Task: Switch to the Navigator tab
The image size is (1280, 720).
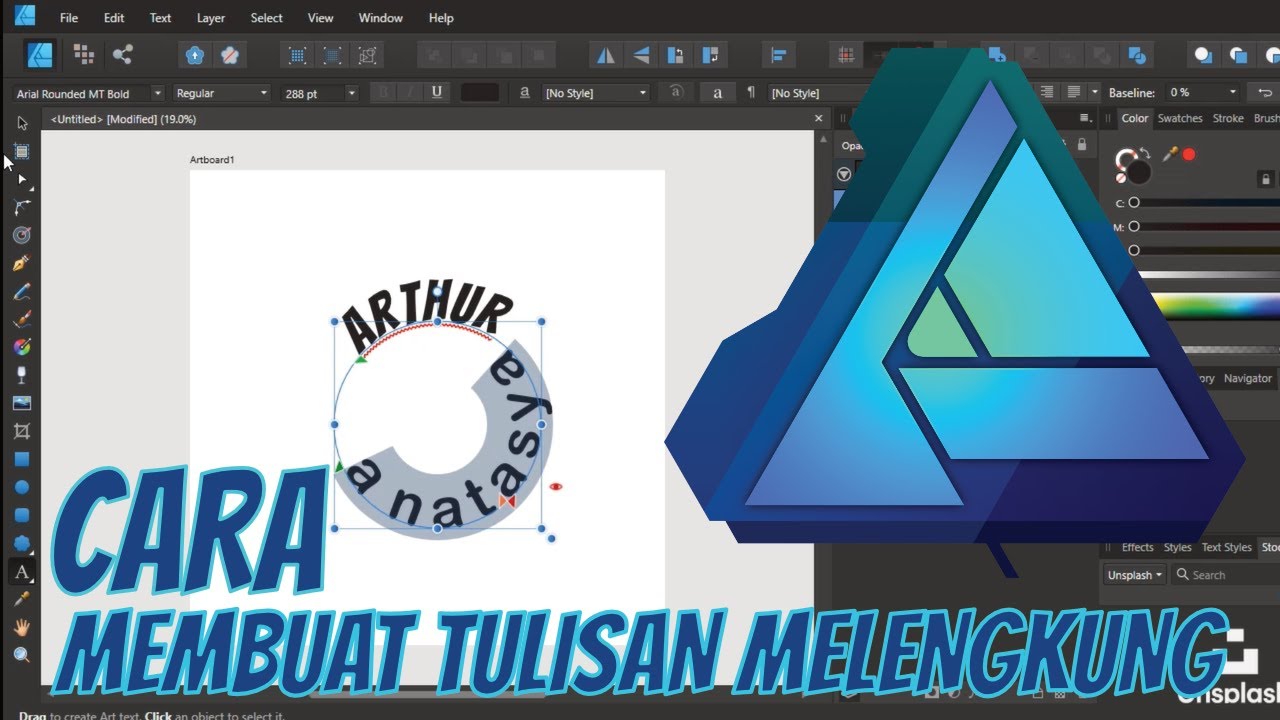Action: point(1248,378)
